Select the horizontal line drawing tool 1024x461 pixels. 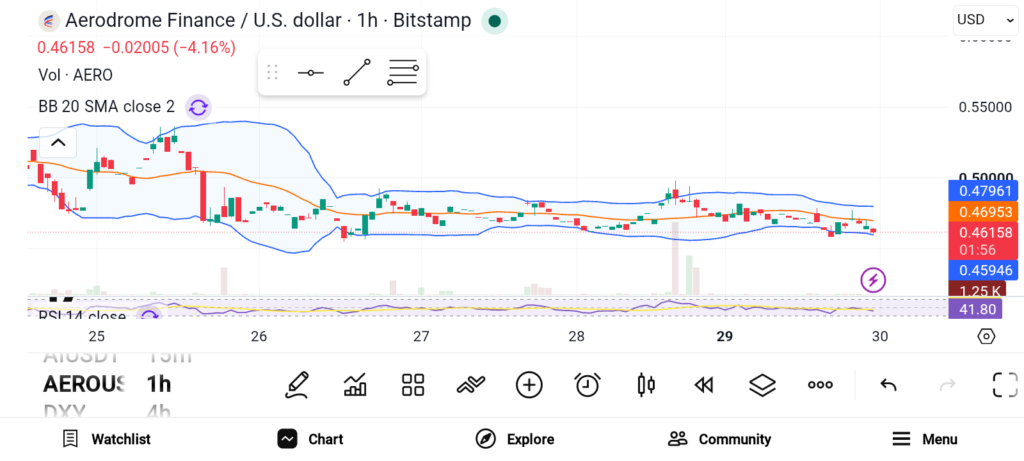point(311,72)
